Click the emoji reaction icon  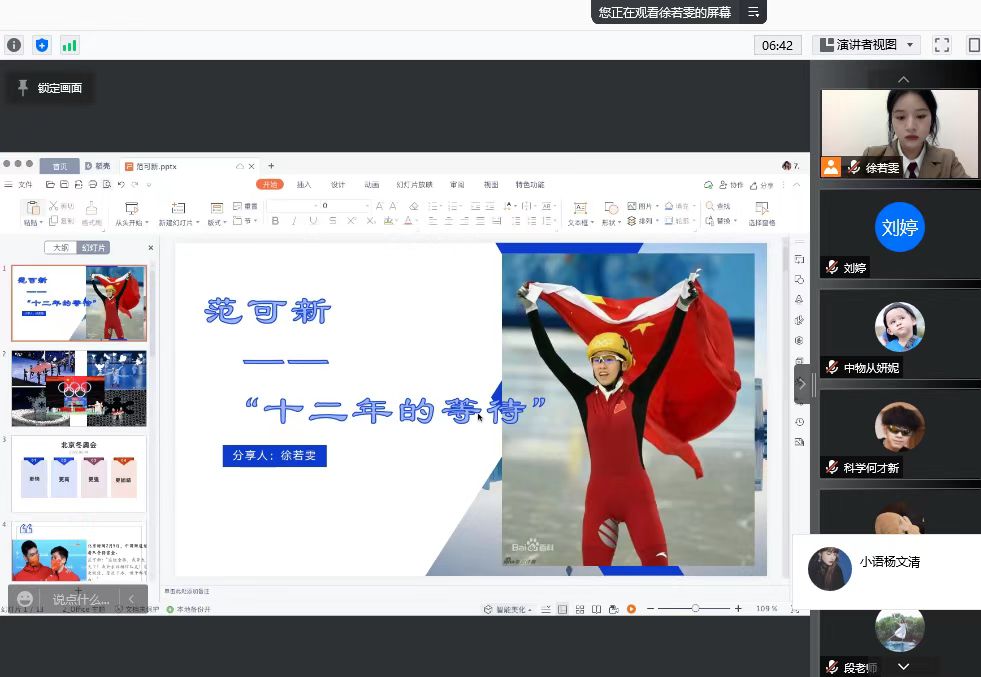tap(25, 599)
